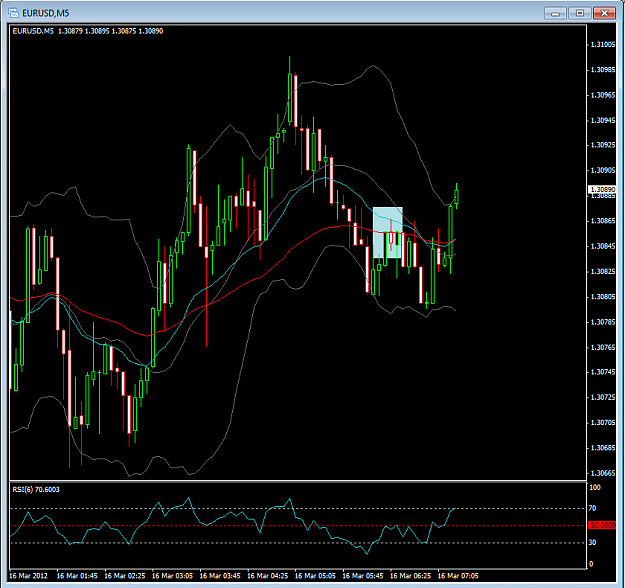Click the 1.30985 price scale label
625x588 pixels.
pos(603,70)
